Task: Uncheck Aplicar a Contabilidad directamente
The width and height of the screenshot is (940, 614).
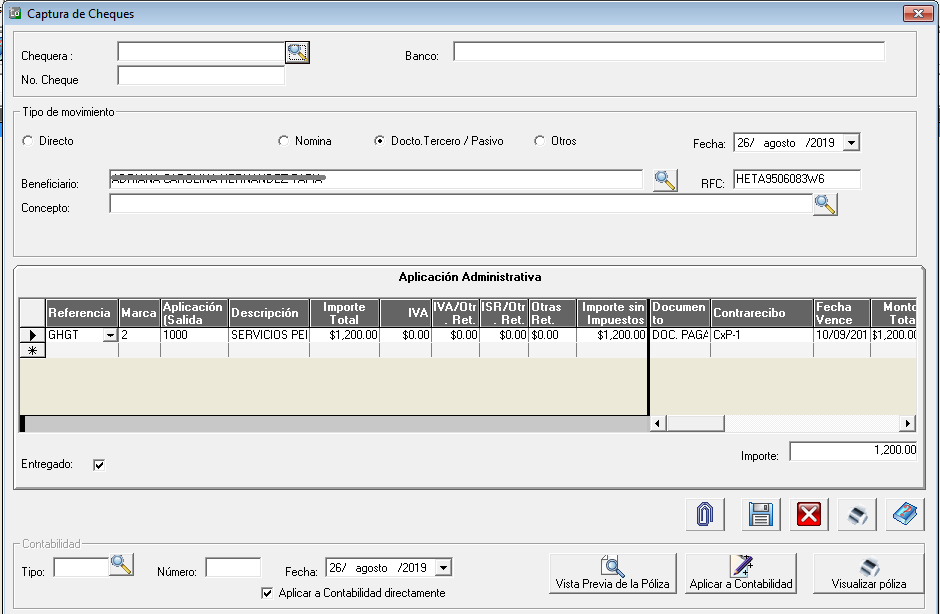Action: [x=266, y=593]
